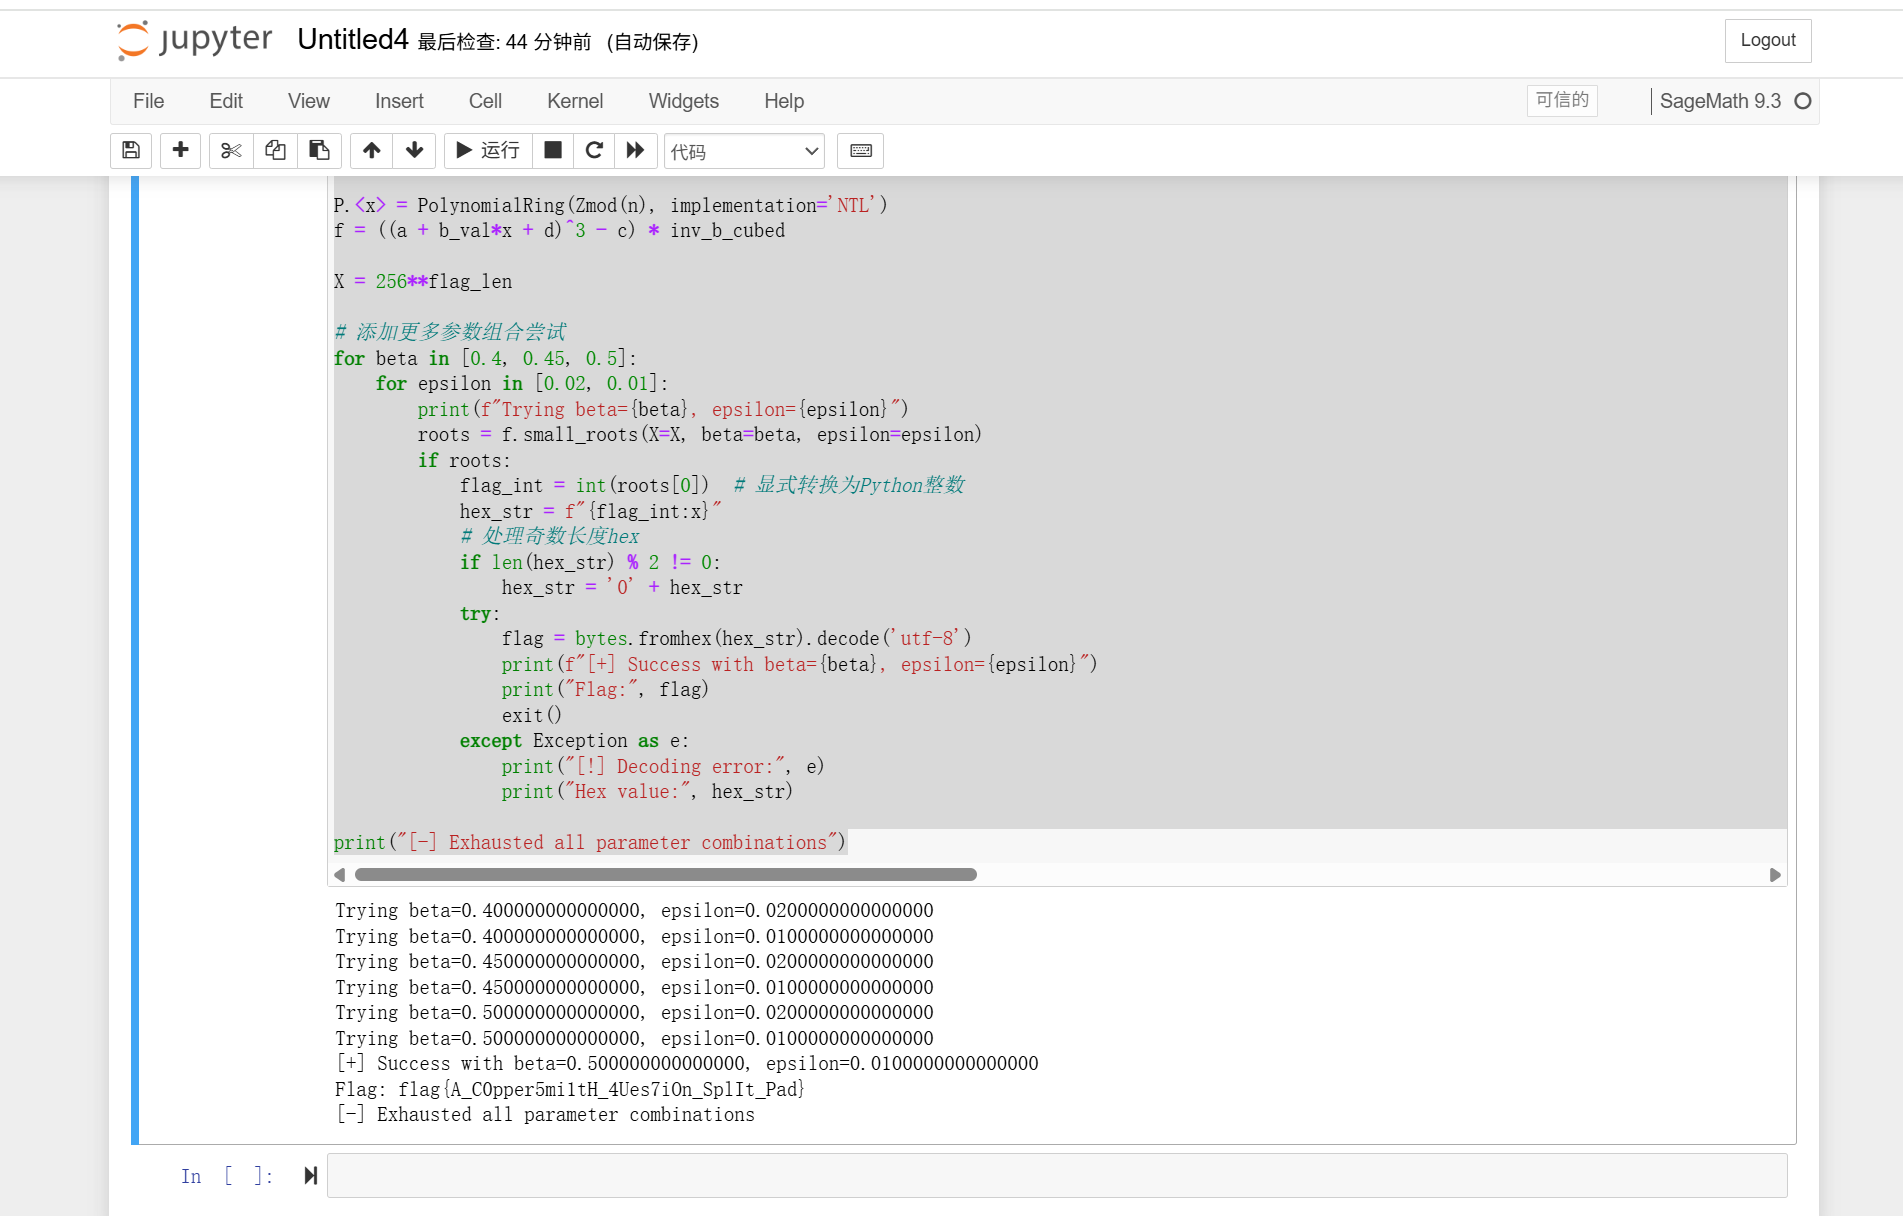The width and height of the screenshot is (1903, 1216).
Task: Click the save notebook icon
Action: pyautogui.click(x=131, y=150)
